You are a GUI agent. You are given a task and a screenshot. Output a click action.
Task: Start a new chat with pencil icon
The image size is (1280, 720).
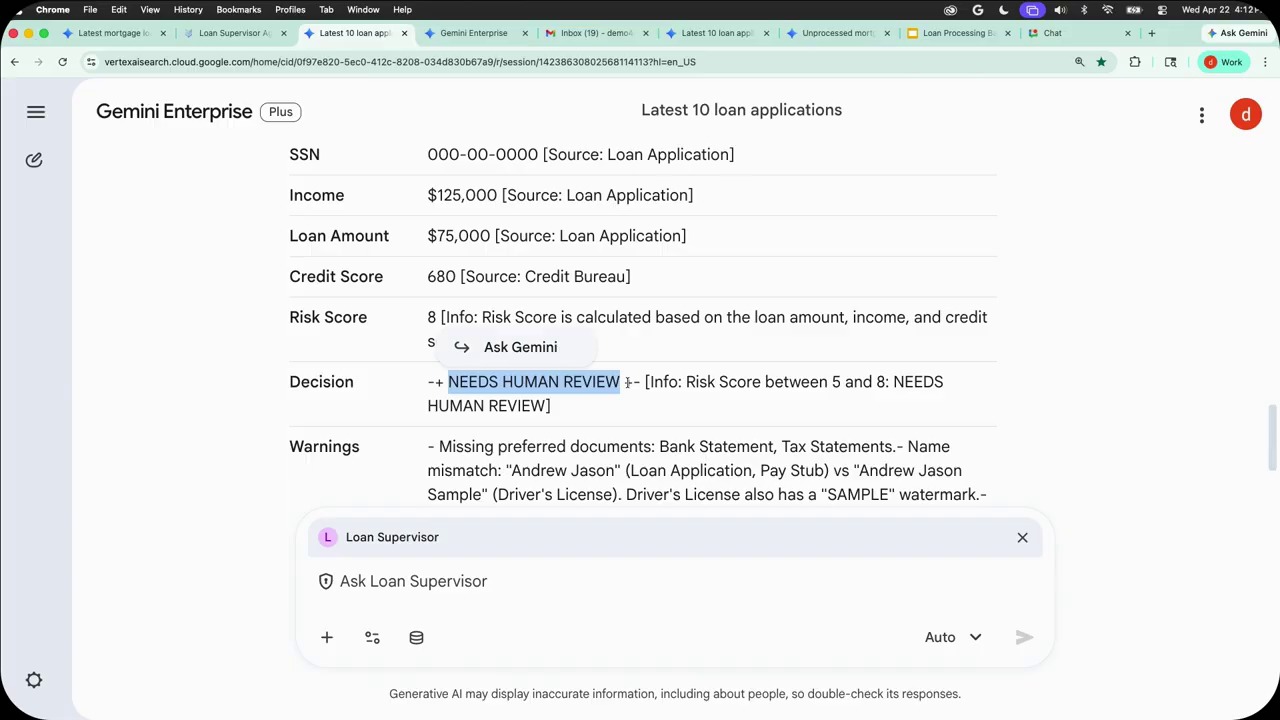34,160
